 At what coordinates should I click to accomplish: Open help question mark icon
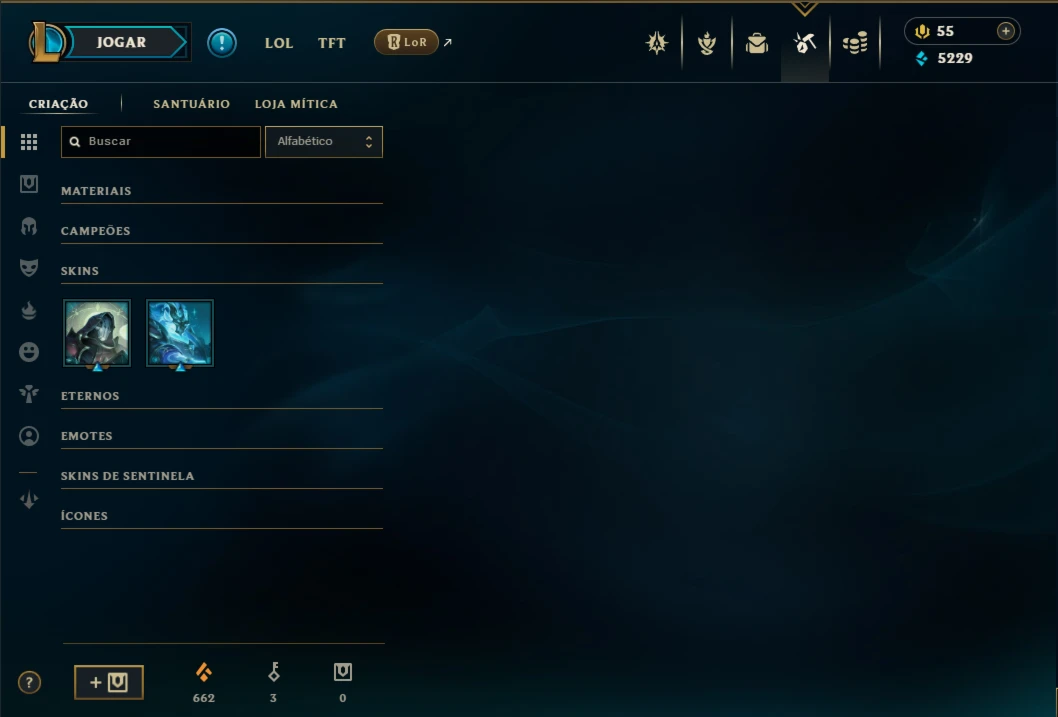pyautogui.click(x=29, y=683)
